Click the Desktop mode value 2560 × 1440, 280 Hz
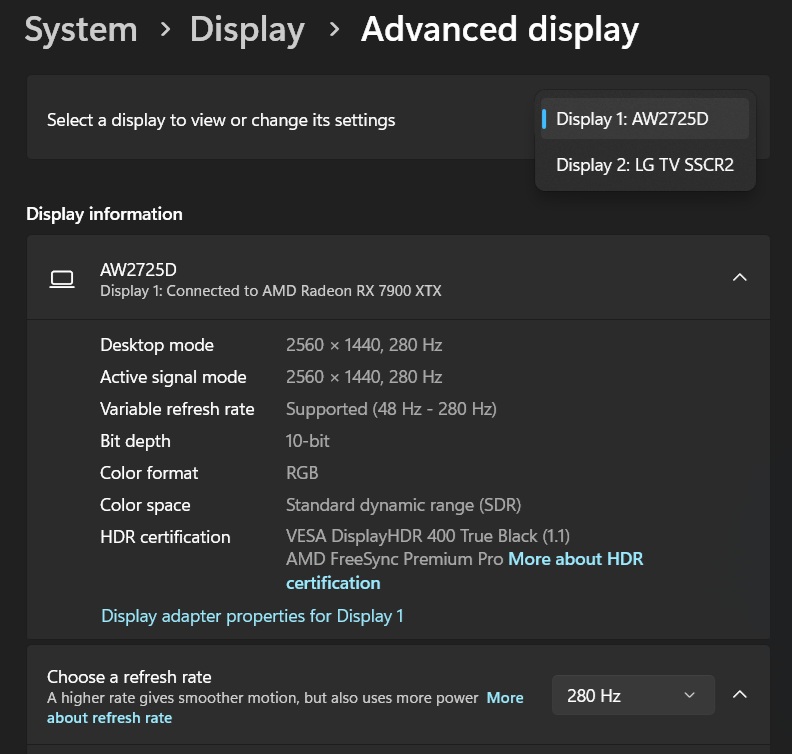This screenshot has width=792, height=754. point(364,345)
